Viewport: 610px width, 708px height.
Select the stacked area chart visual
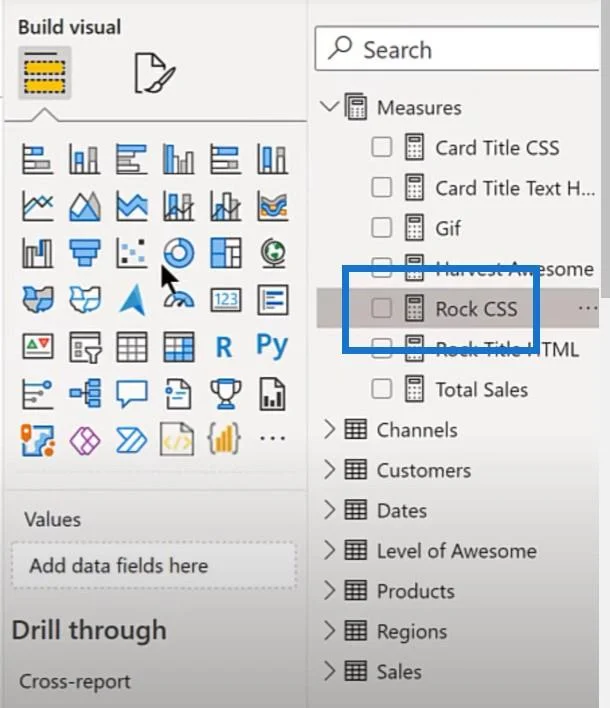coord(131,206)
